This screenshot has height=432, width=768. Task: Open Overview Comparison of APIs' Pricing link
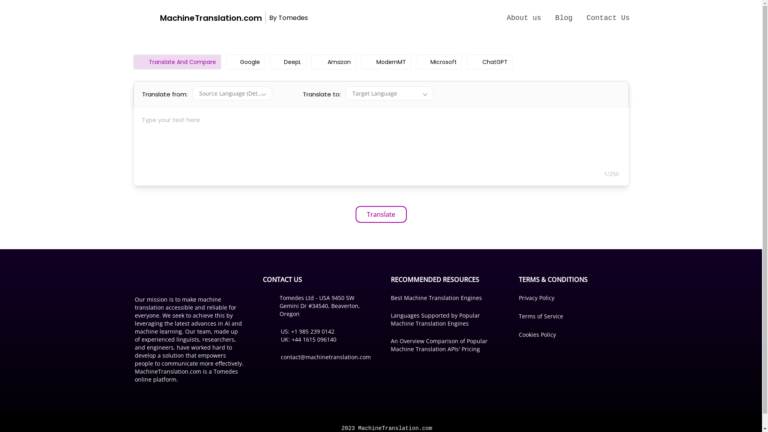439,345
